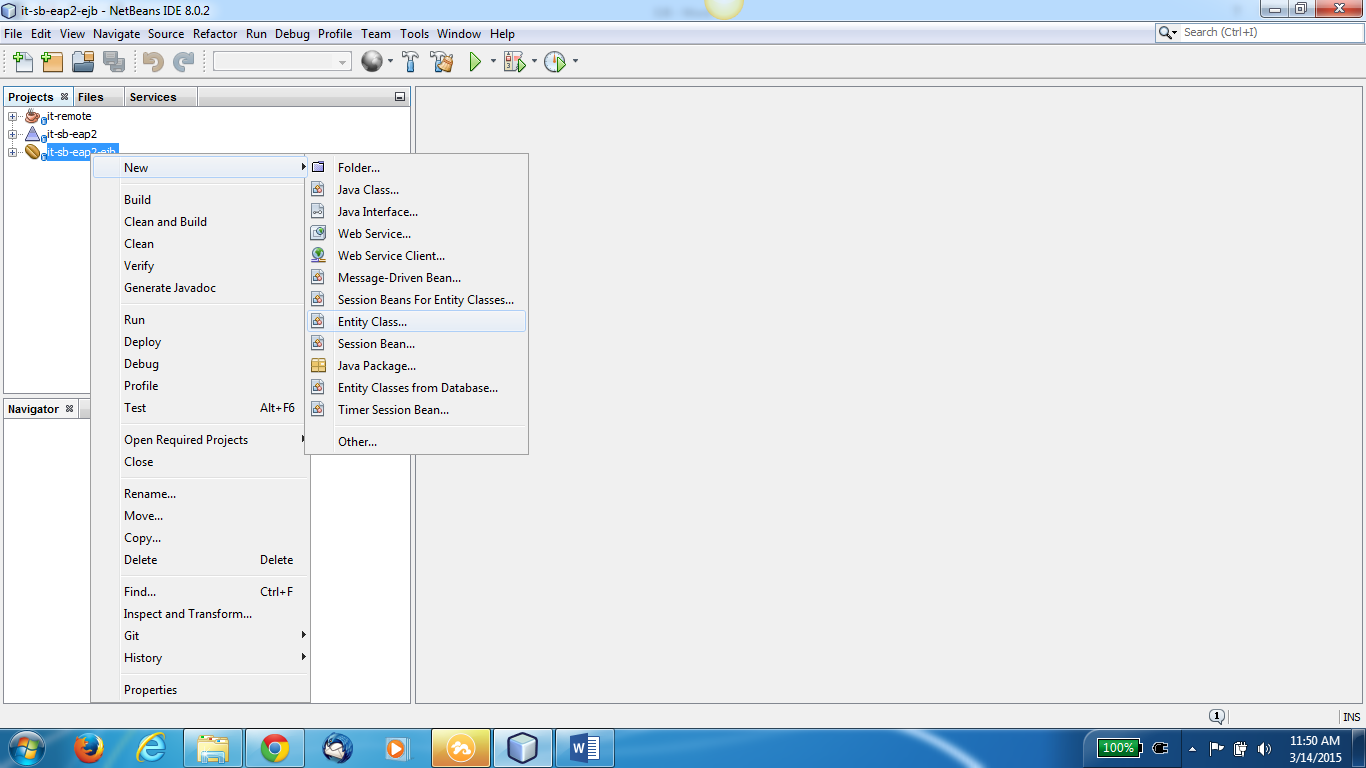Click the globe browser icon in toolbar
The width and height of the screenshot is (1366, 768).
(372, 62)
